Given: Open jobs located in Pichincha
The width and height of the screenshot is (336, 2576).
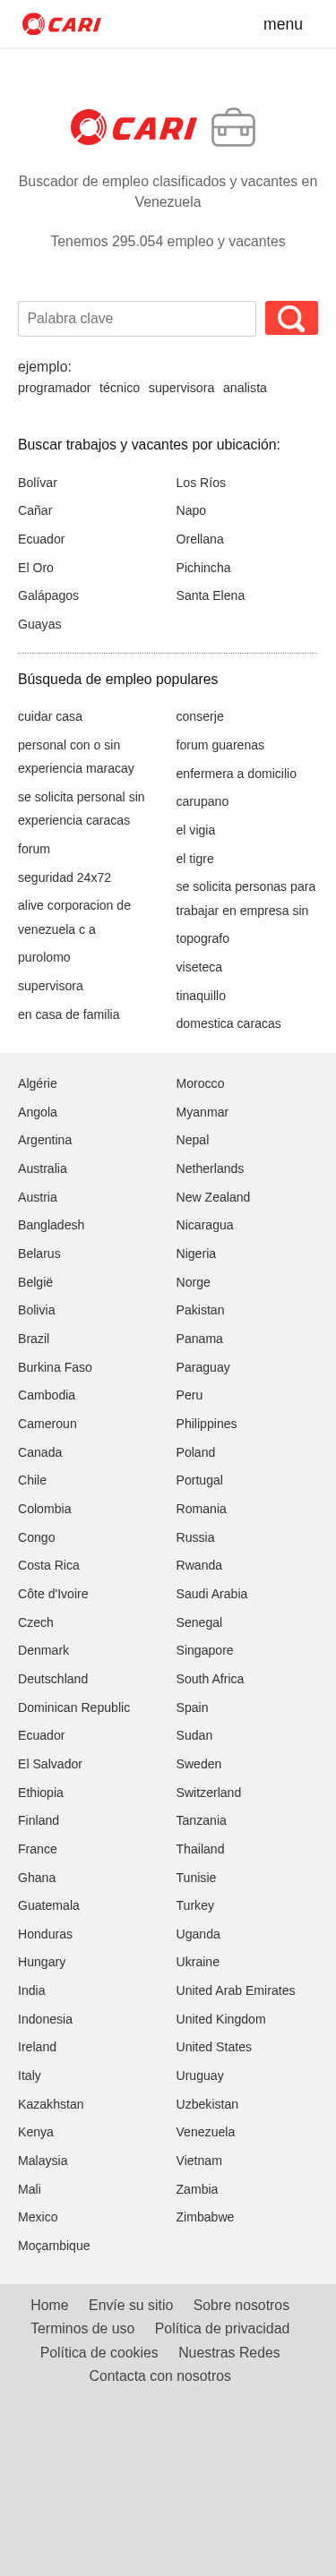Looking at the screenshot, I should [203, 567].
